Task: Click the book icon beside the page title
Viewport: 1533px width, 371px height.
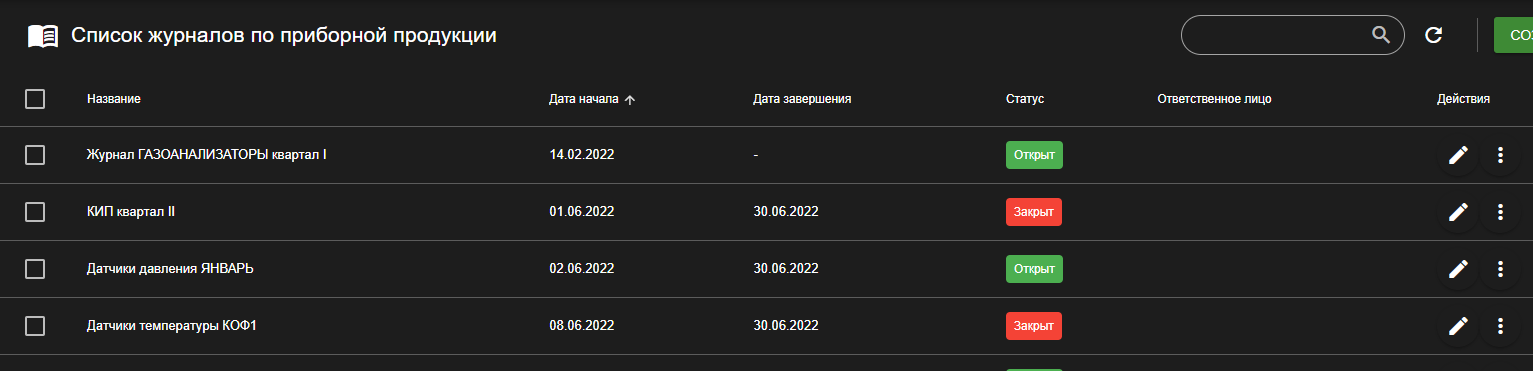Action: click(x=42, y=36)
